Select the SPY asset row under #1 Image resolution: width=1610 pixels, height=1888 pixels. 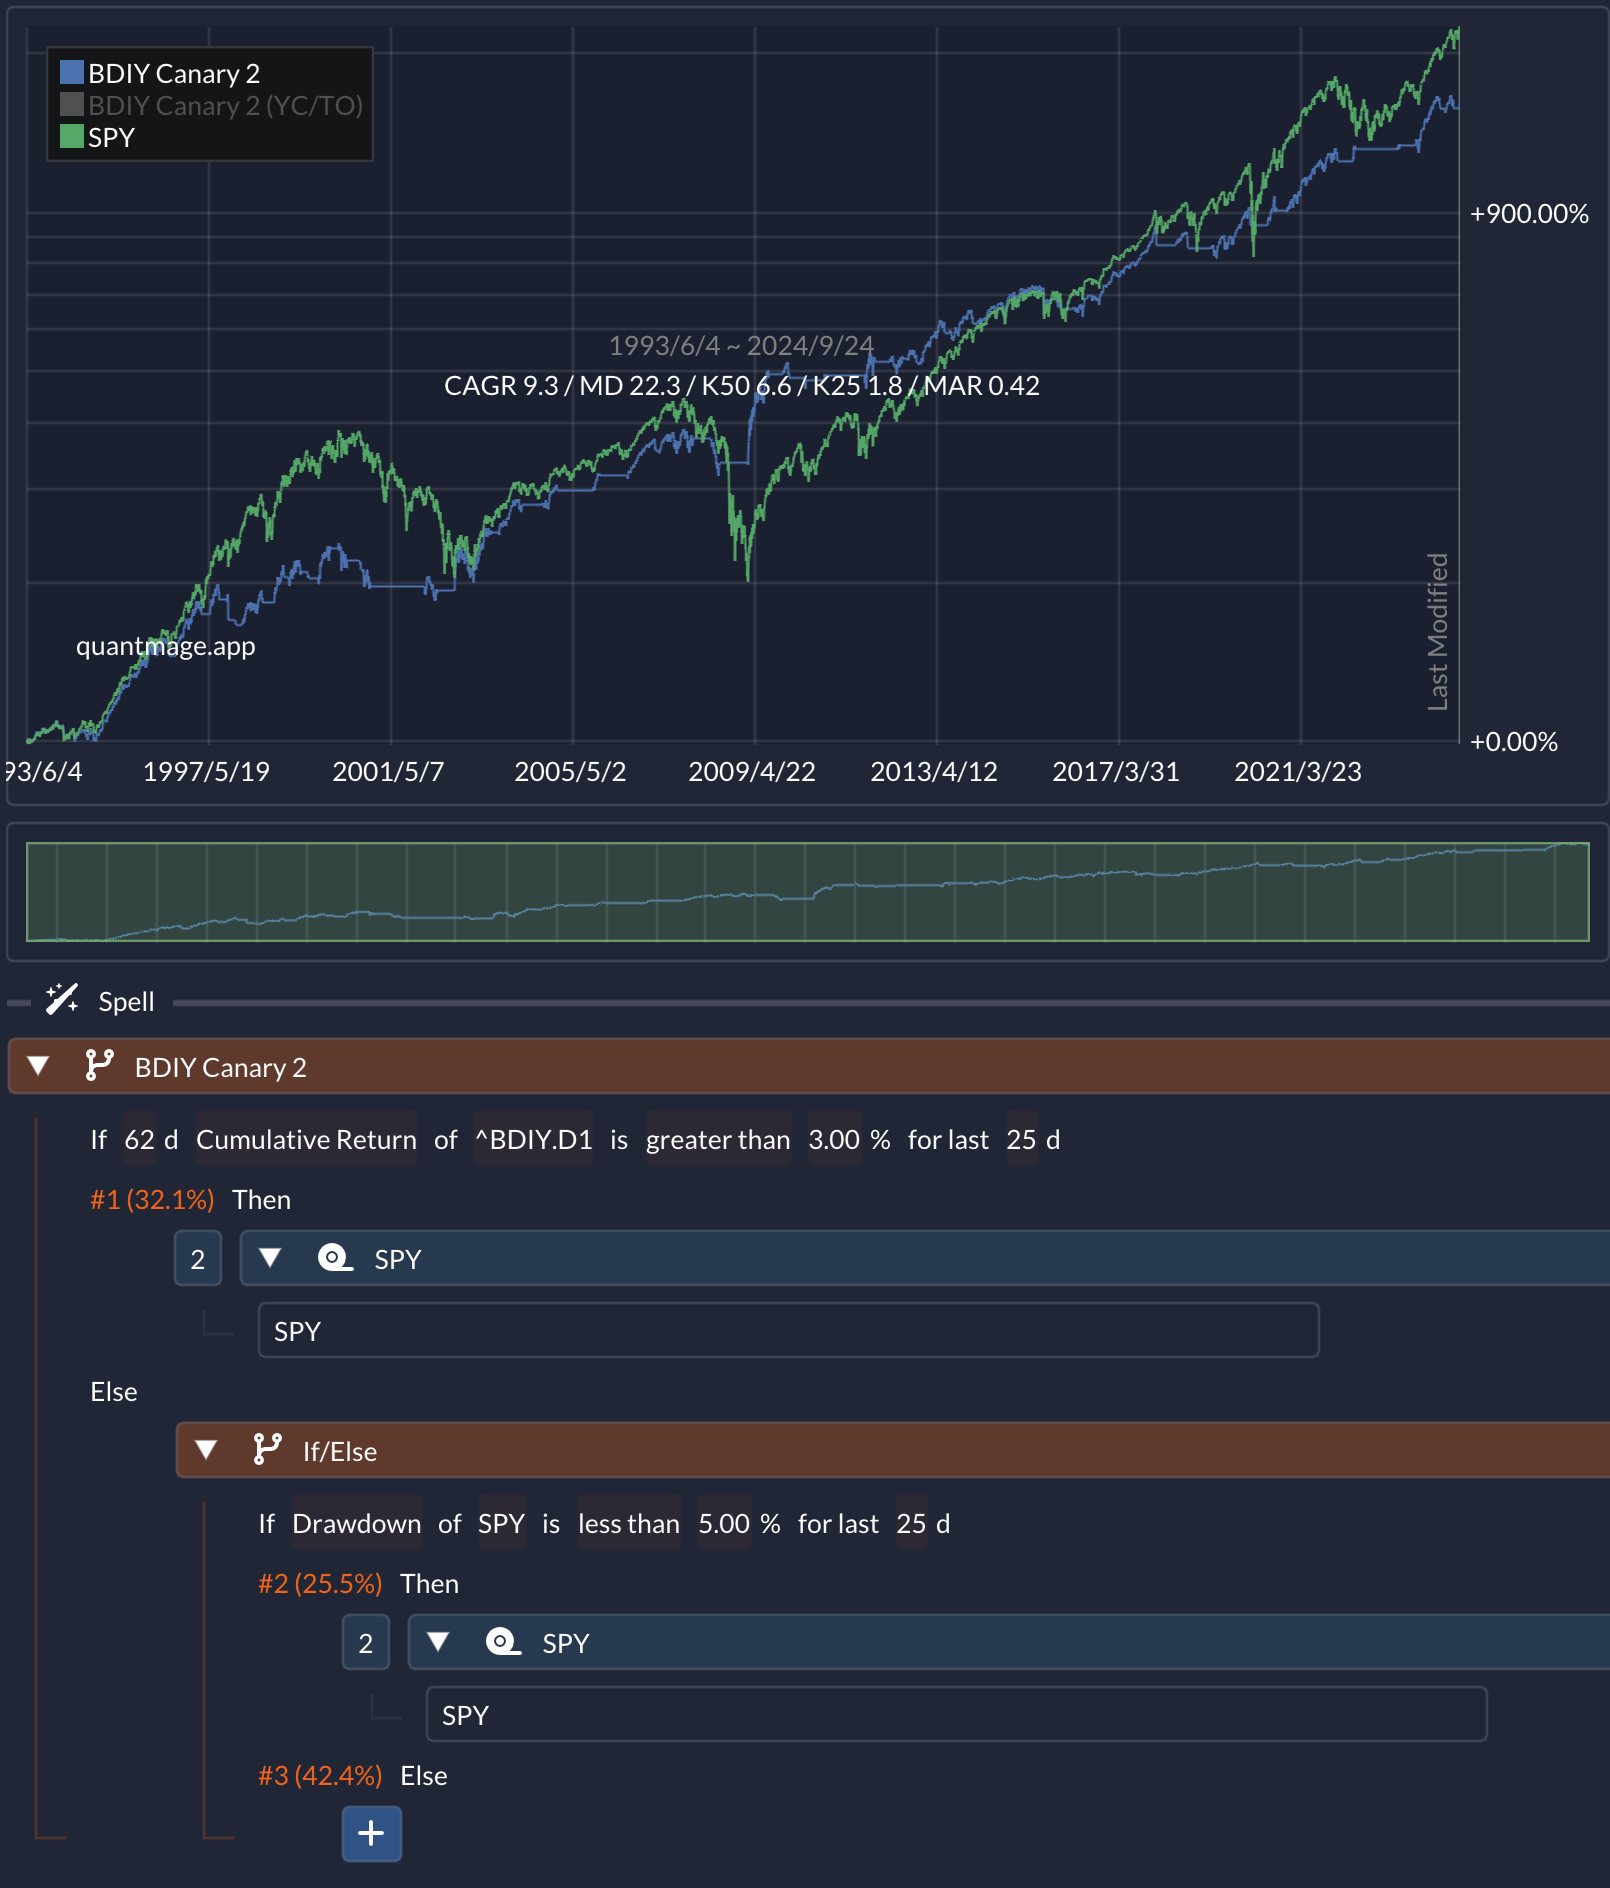point(788,1330)
